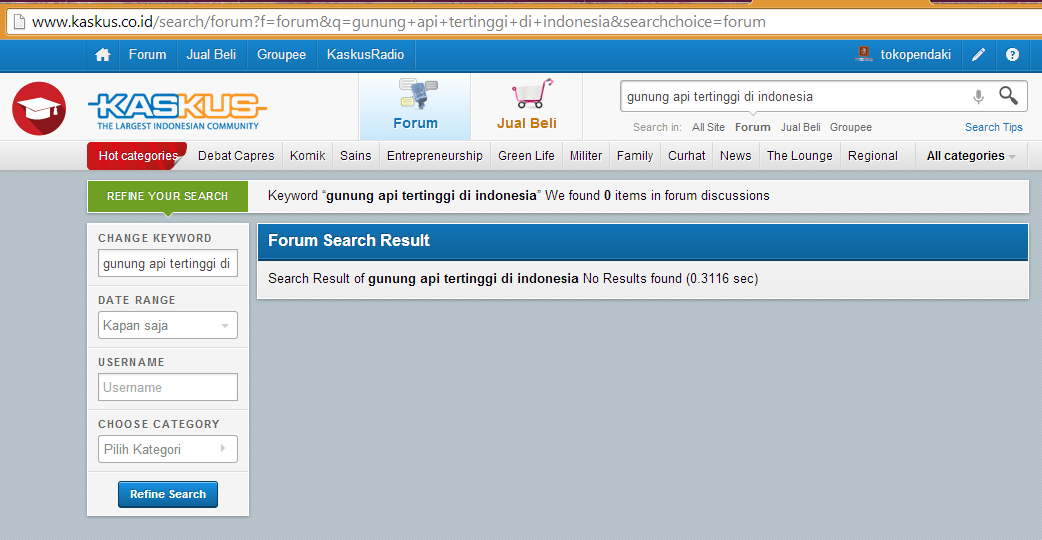Screen dimensions: 1042x540
Task: Set search scope to Forum
Action: [752, 127]
